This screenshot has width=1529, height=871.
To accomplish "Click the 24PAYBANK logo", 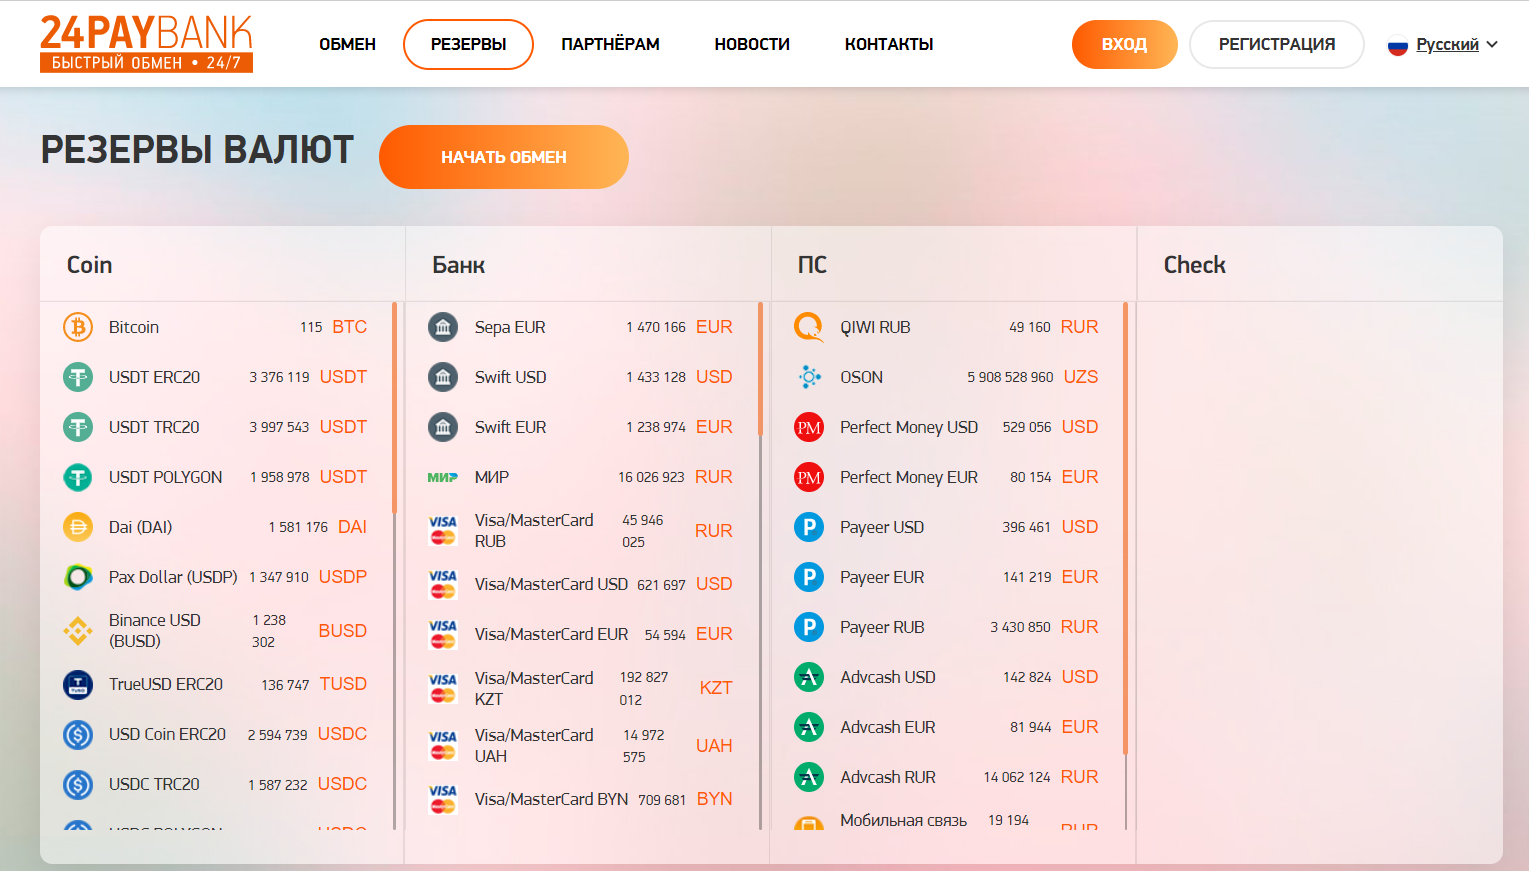I will [146, 43].
